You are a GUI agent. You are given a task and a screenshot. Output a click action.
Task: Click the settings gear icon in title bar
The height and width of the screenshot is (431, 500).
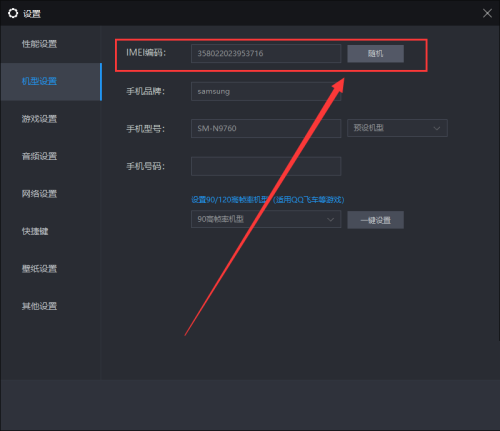[x=13, y=13]
